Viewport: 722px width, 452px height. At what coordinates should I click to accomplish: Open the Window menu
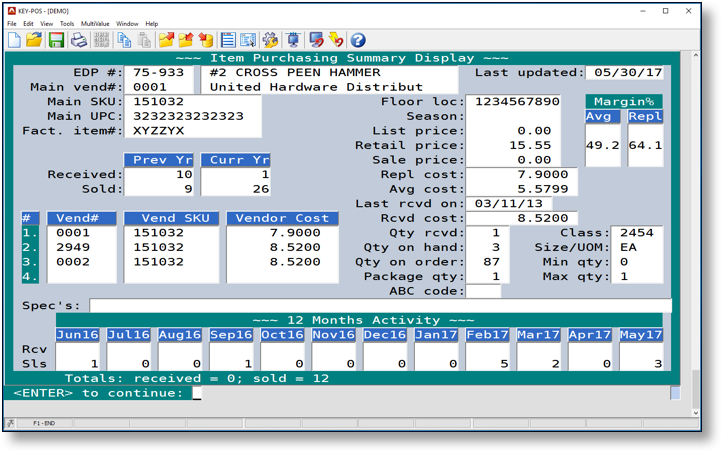click(127, 24)
